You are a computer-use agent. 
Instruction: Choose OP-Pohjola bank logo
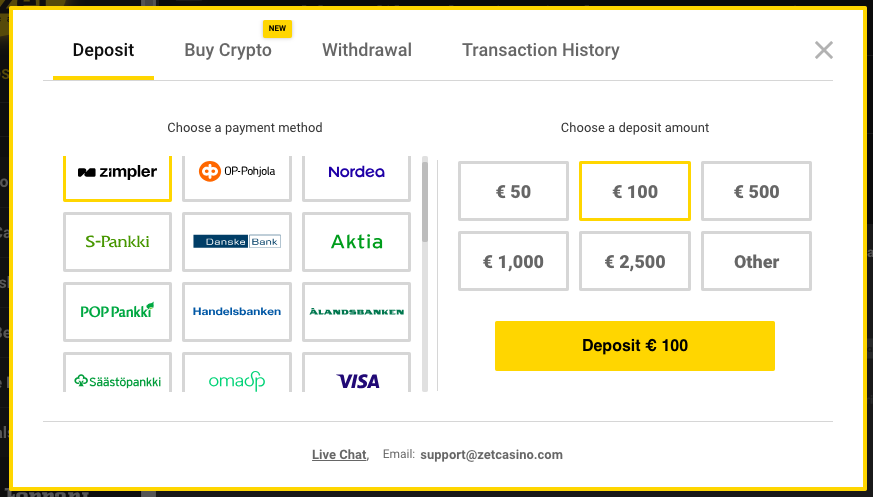(237, 172)
